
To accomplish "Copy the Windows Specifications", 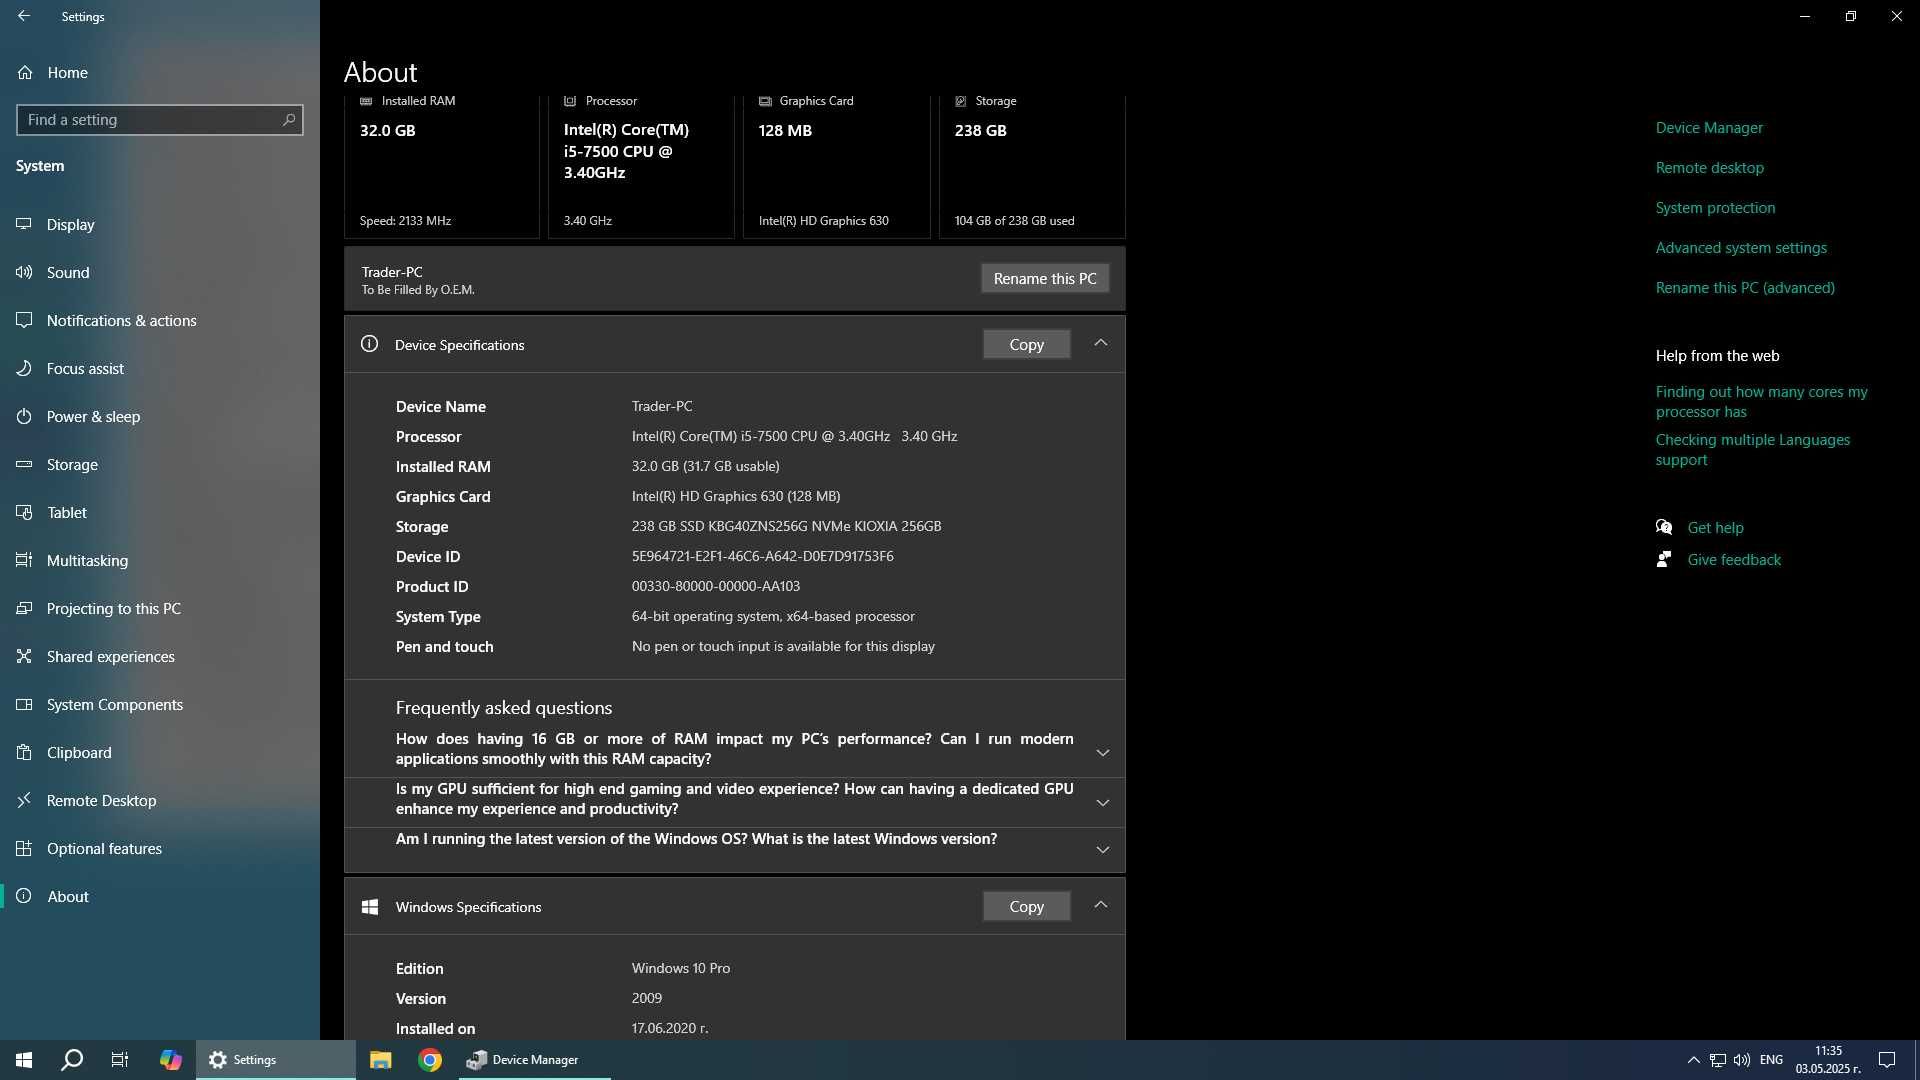I will click(x=1026, y=906).
